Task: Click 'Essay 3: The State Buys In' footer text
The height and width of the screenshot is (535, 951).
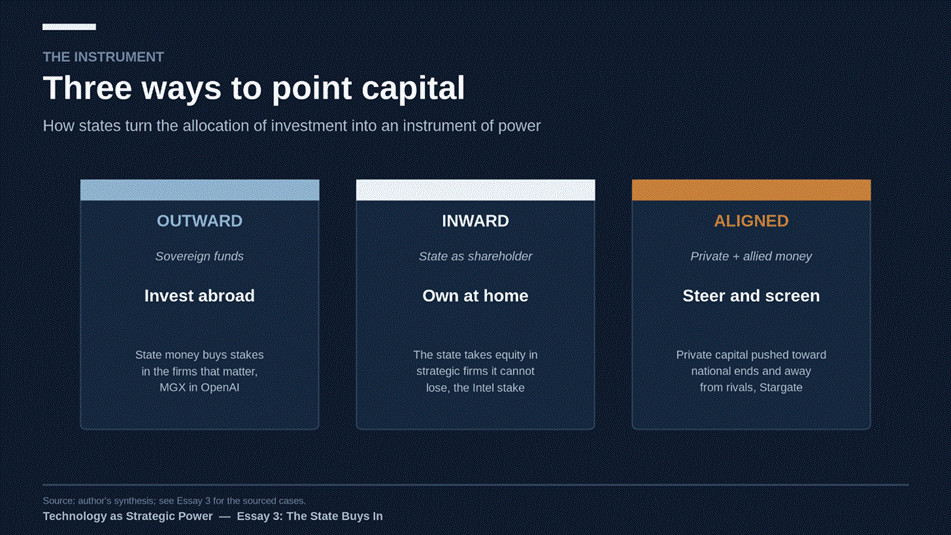Action: 309,516
